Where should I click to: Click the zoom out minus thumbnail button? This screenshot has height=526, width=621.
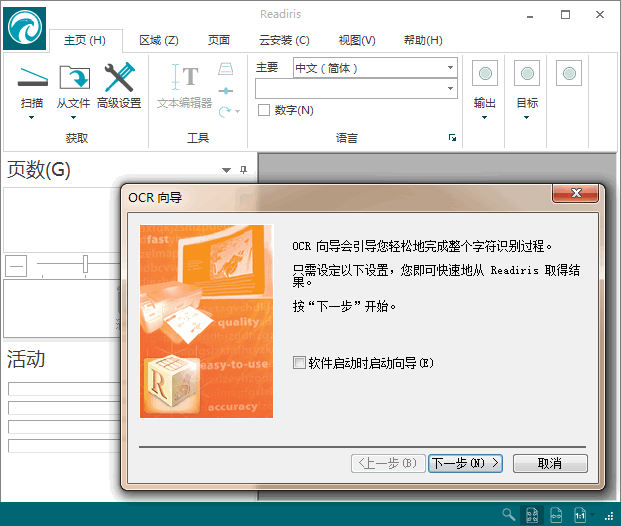click(x=16, y=266)
